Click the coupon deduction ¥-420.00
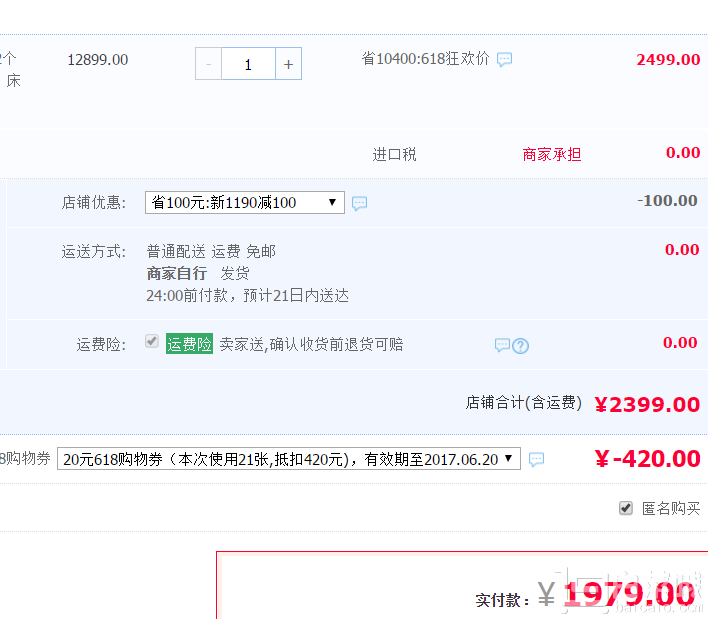708x619 pixels. 647,459
